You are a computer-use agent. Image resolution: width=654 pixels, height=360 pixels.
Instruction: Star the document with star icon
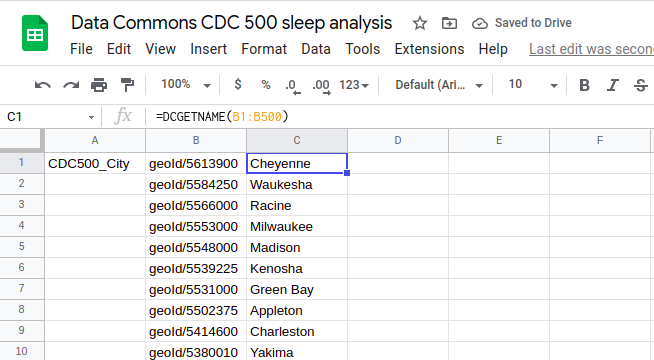pyautogui.click(x=420, y=23)
